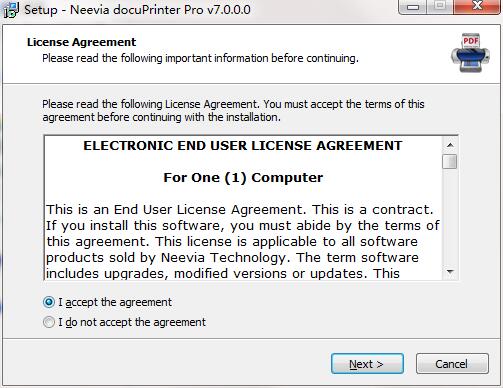Image resolution: width=503 pixels, height=388 pixels.
Task: Click the license scrollbar up arrow
Action: (x=450, y=145)
